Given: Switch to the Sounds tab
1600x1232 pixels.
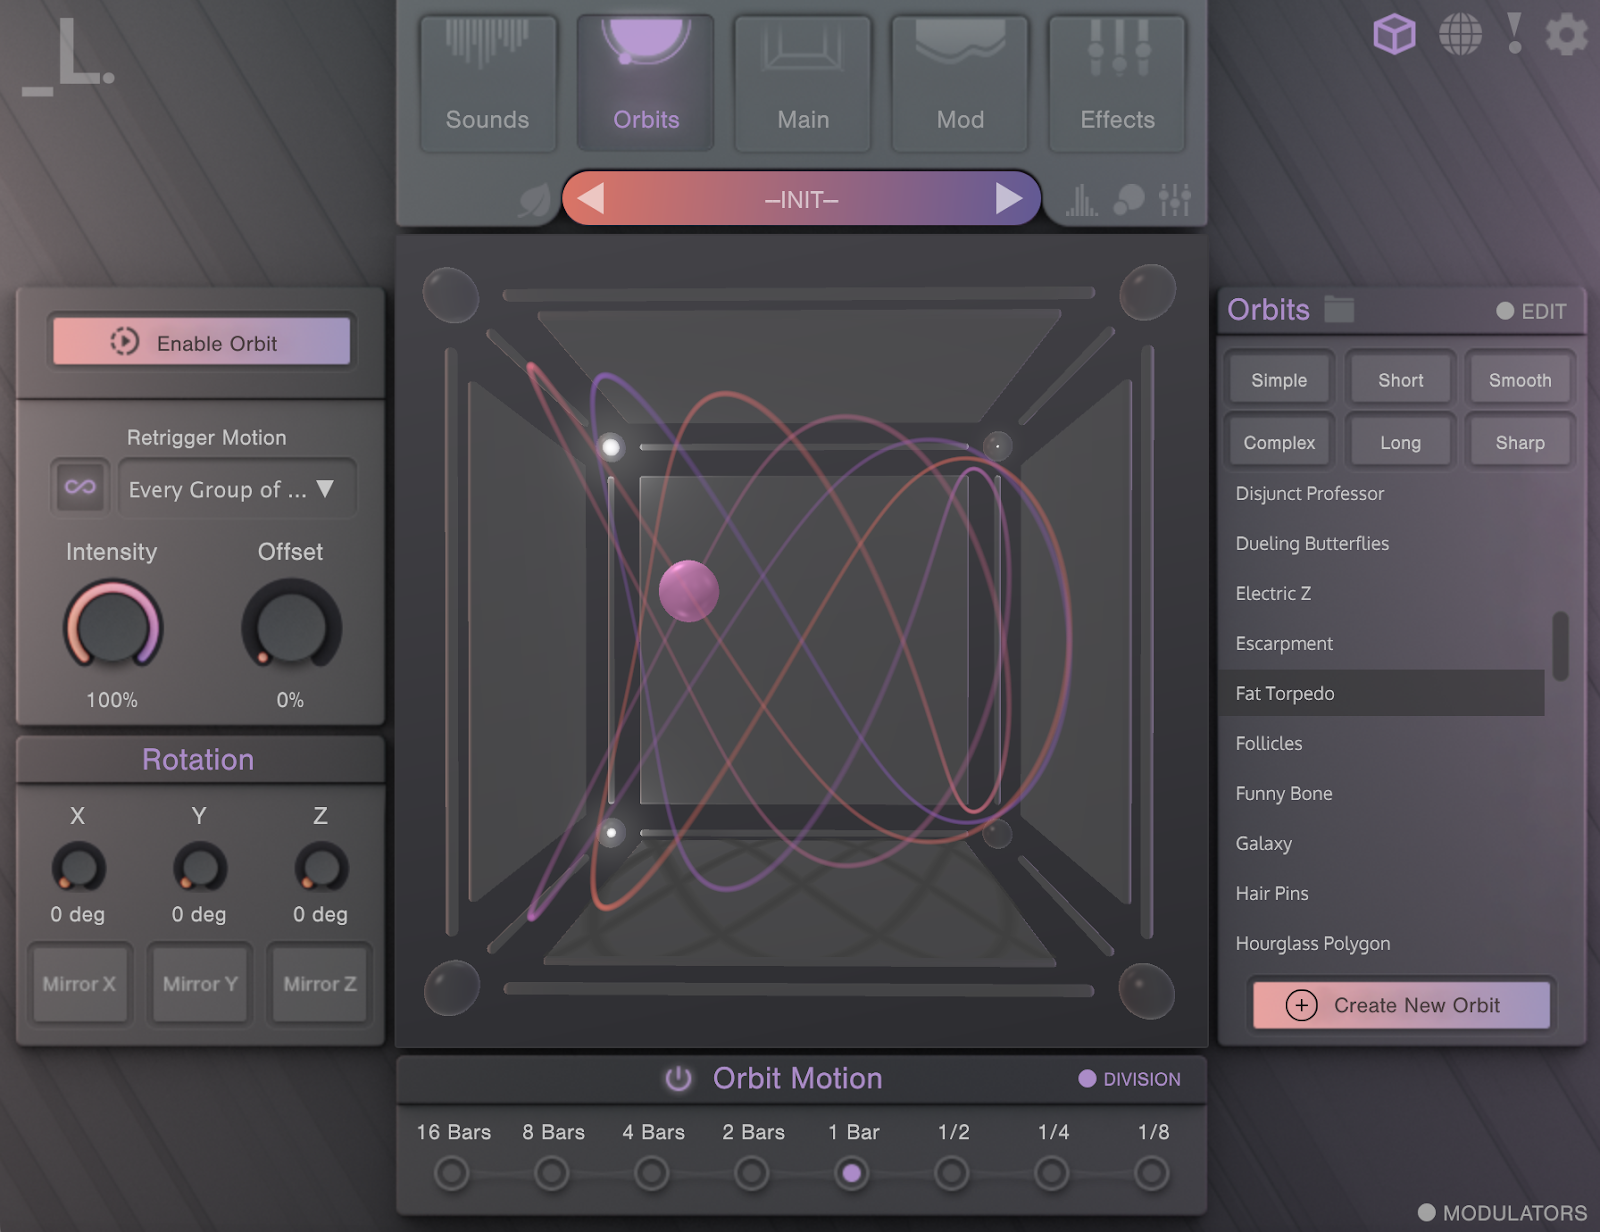Looking at the screenshot, I should point(488,84).
